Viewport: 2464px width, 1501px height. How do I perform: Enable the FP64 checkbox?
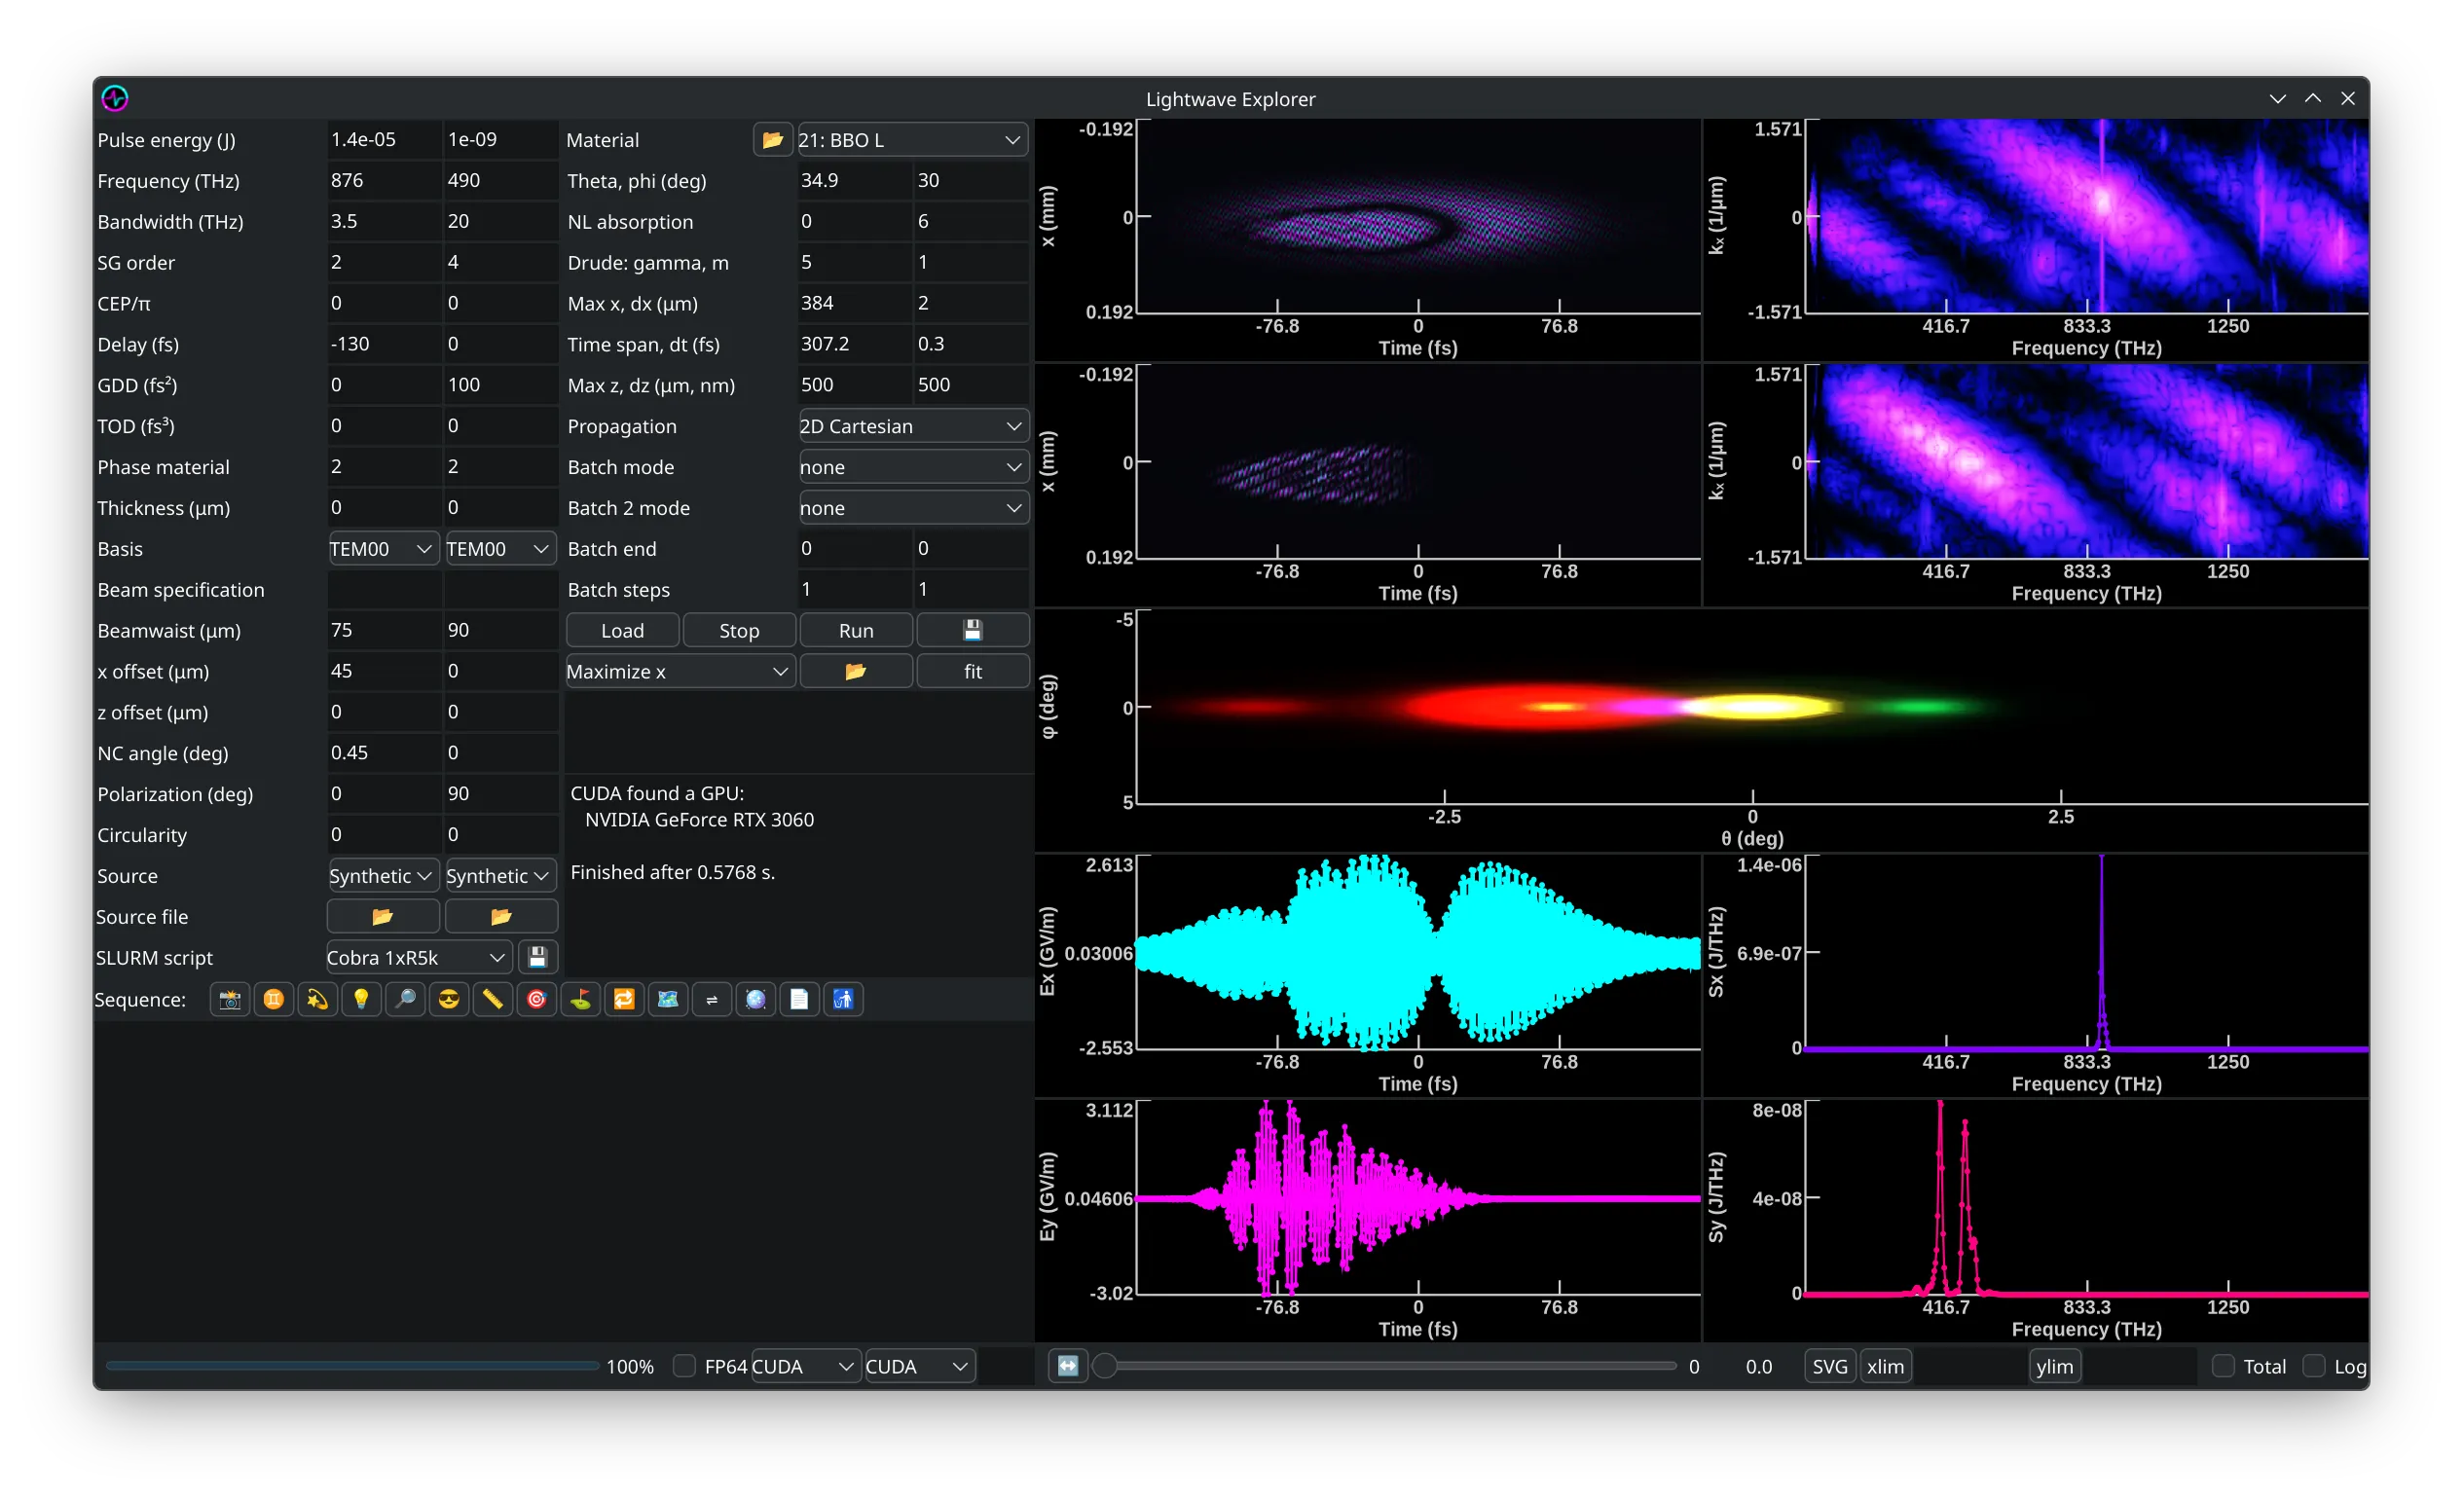[x=684, y=1366]
